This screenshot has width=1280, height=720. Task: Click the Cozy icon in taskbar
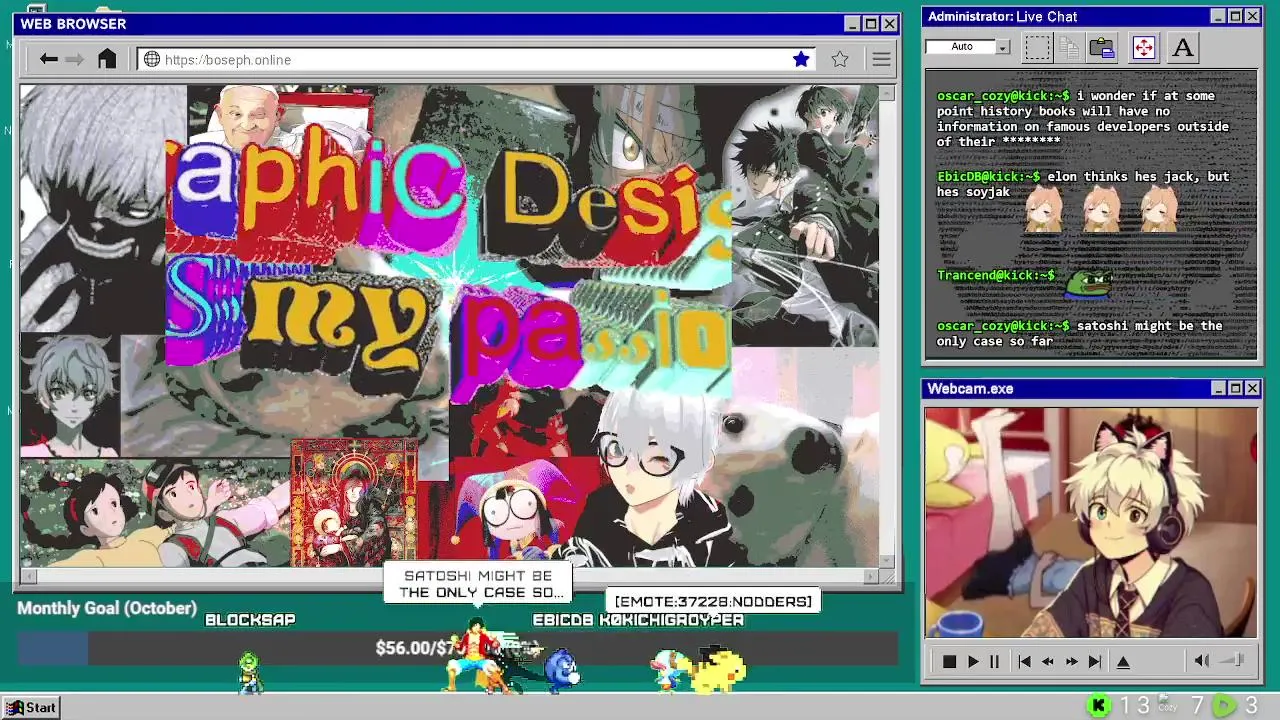coord(1166,704)
